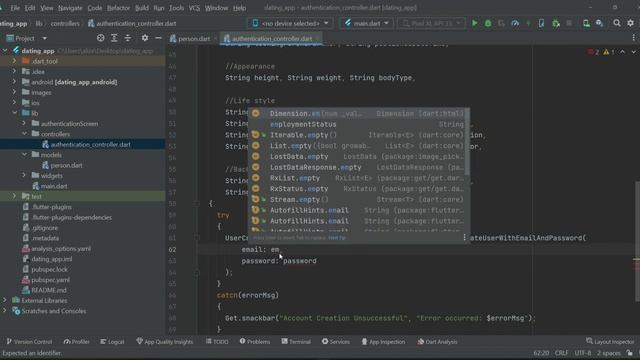This screenshot has height=360, width=640.
Task: Click the 2 spaces indent setting
Action: point(609,353)
